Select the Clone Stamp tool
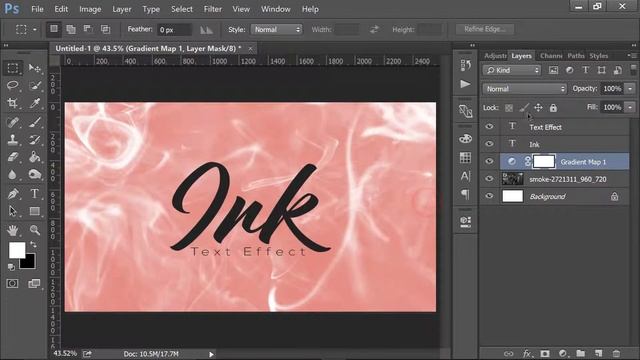The image size is (640, 360). coord(13,140)
